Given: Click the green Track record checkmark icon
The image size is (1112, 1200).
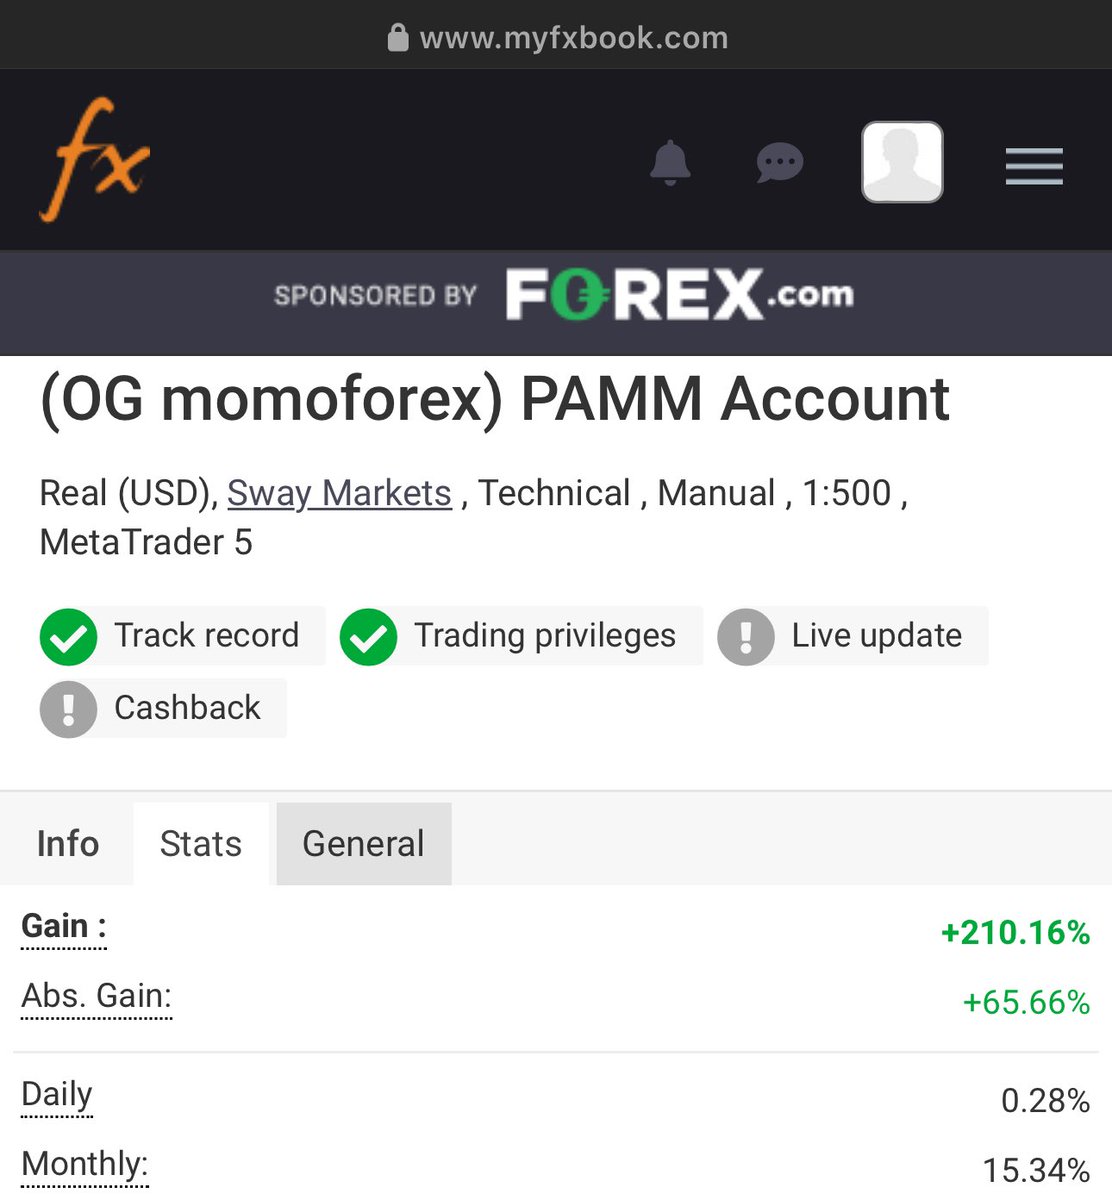Looking at the screenshot, I should pos(68,637).
